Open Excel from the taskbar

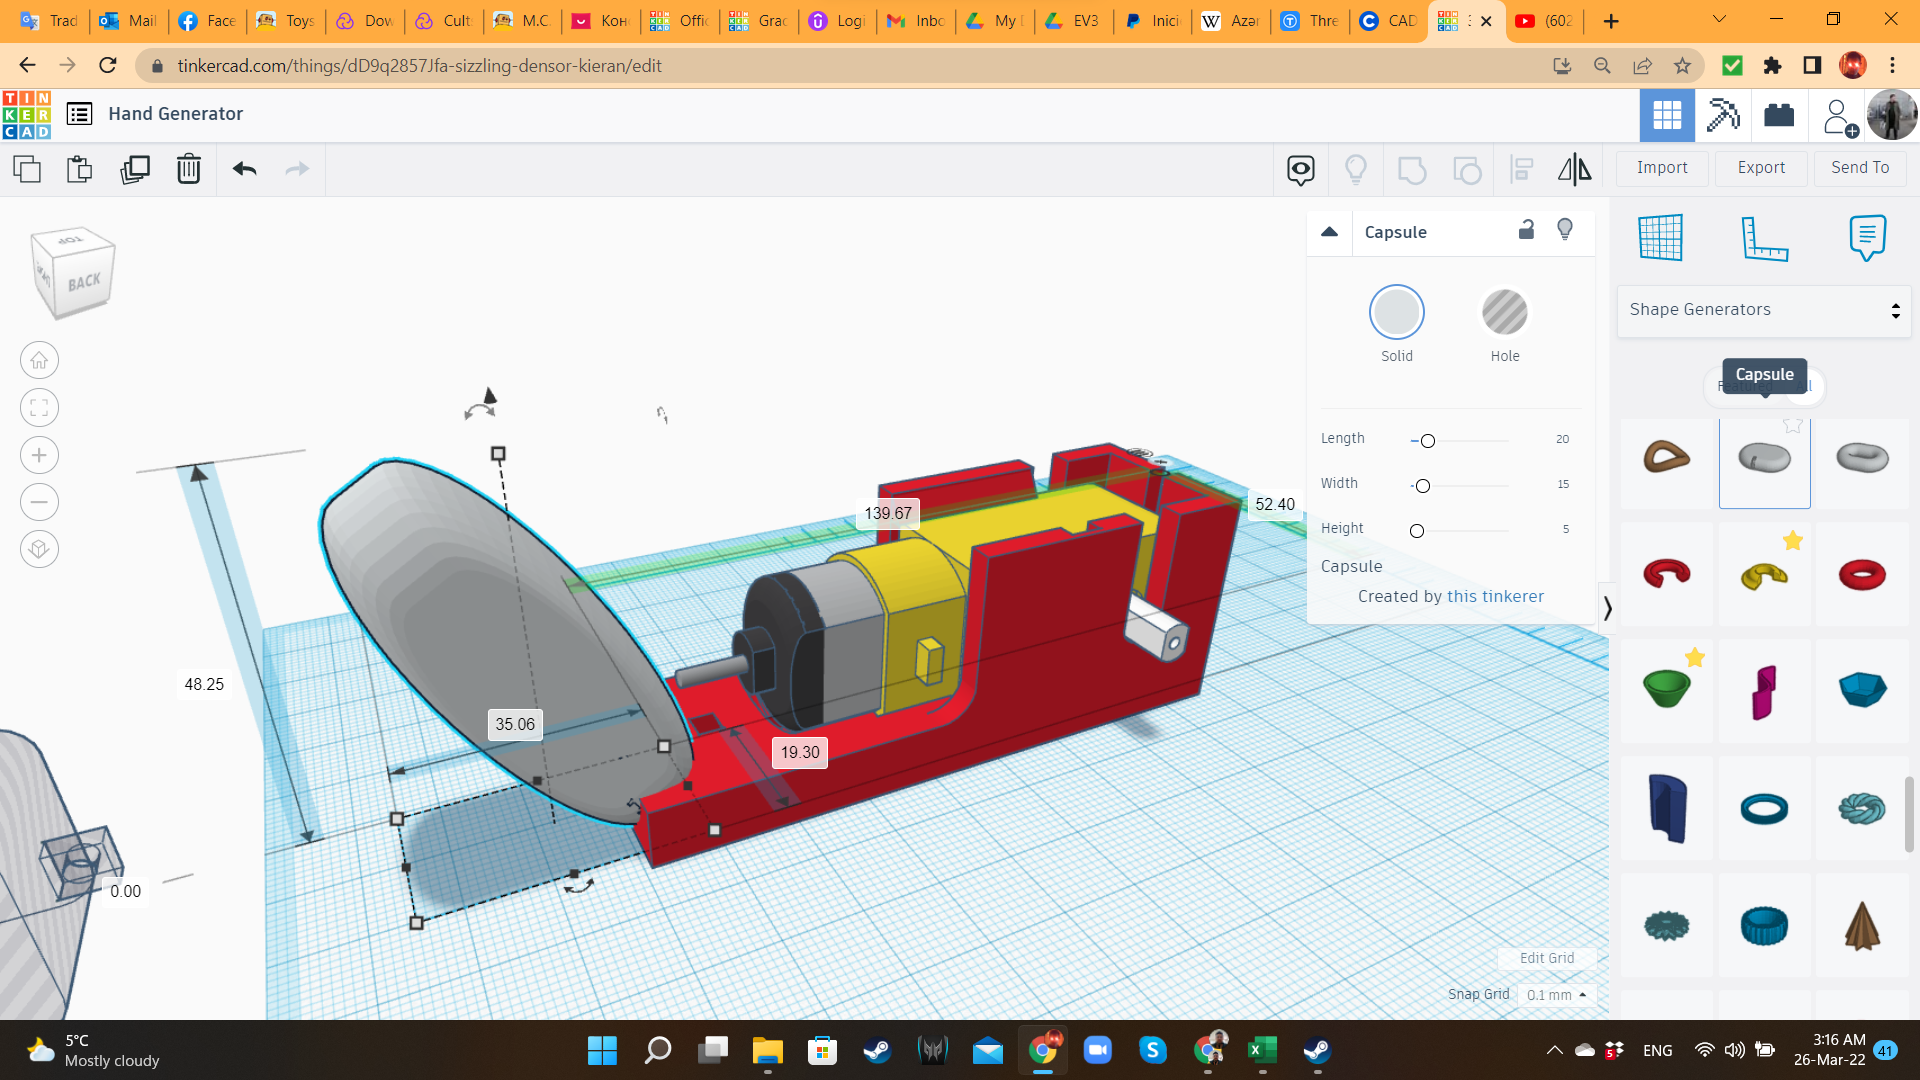coord(1260,1051)
